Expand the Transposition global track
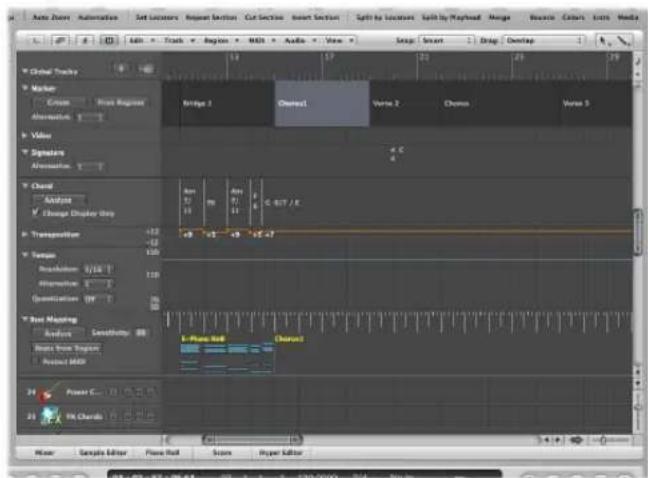This screenshot has height=478, width=648. click(x=25, y=234)
